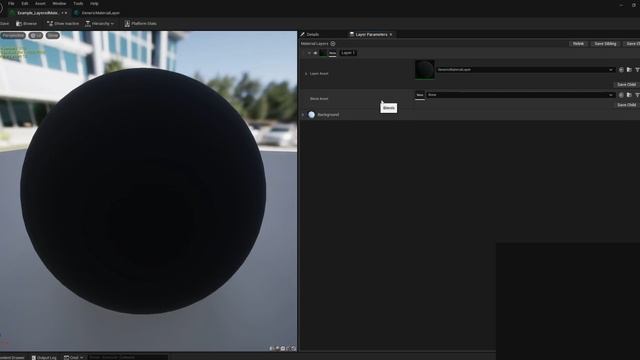Screen dimensions: 640x360
Task: Expand the Background layer row
Action: pyautogui.click(x=303, y=115)
